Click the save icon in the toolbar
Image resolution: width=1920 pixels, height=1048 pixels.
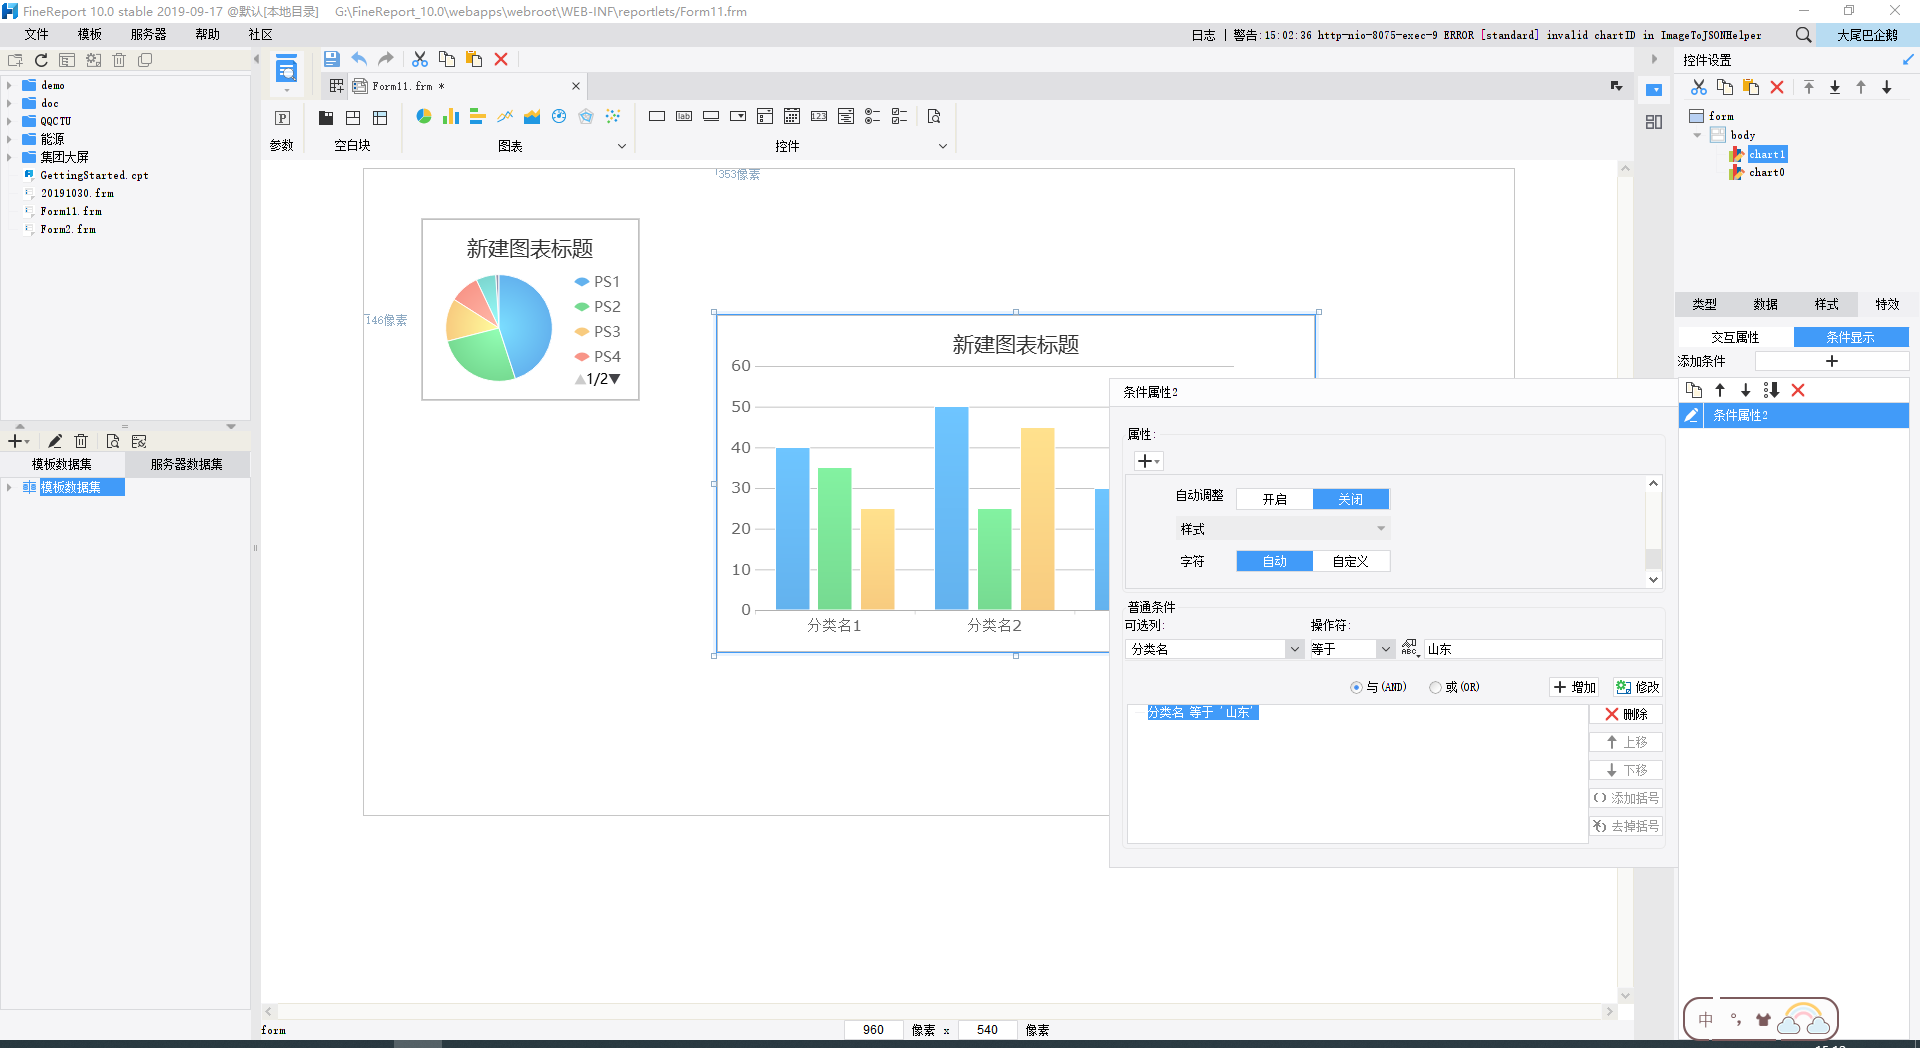coord(332,59)
